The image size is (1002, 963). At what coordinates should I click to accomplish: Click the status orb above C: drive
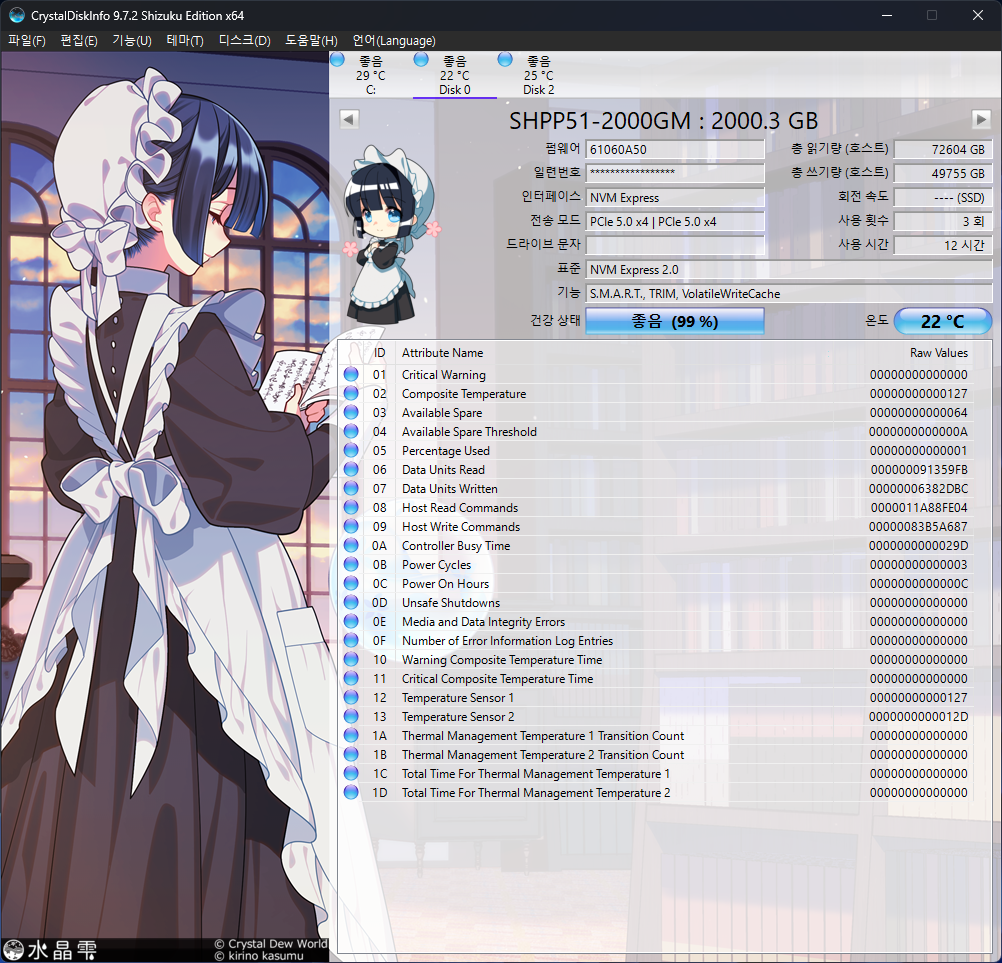tap(336, 60)
